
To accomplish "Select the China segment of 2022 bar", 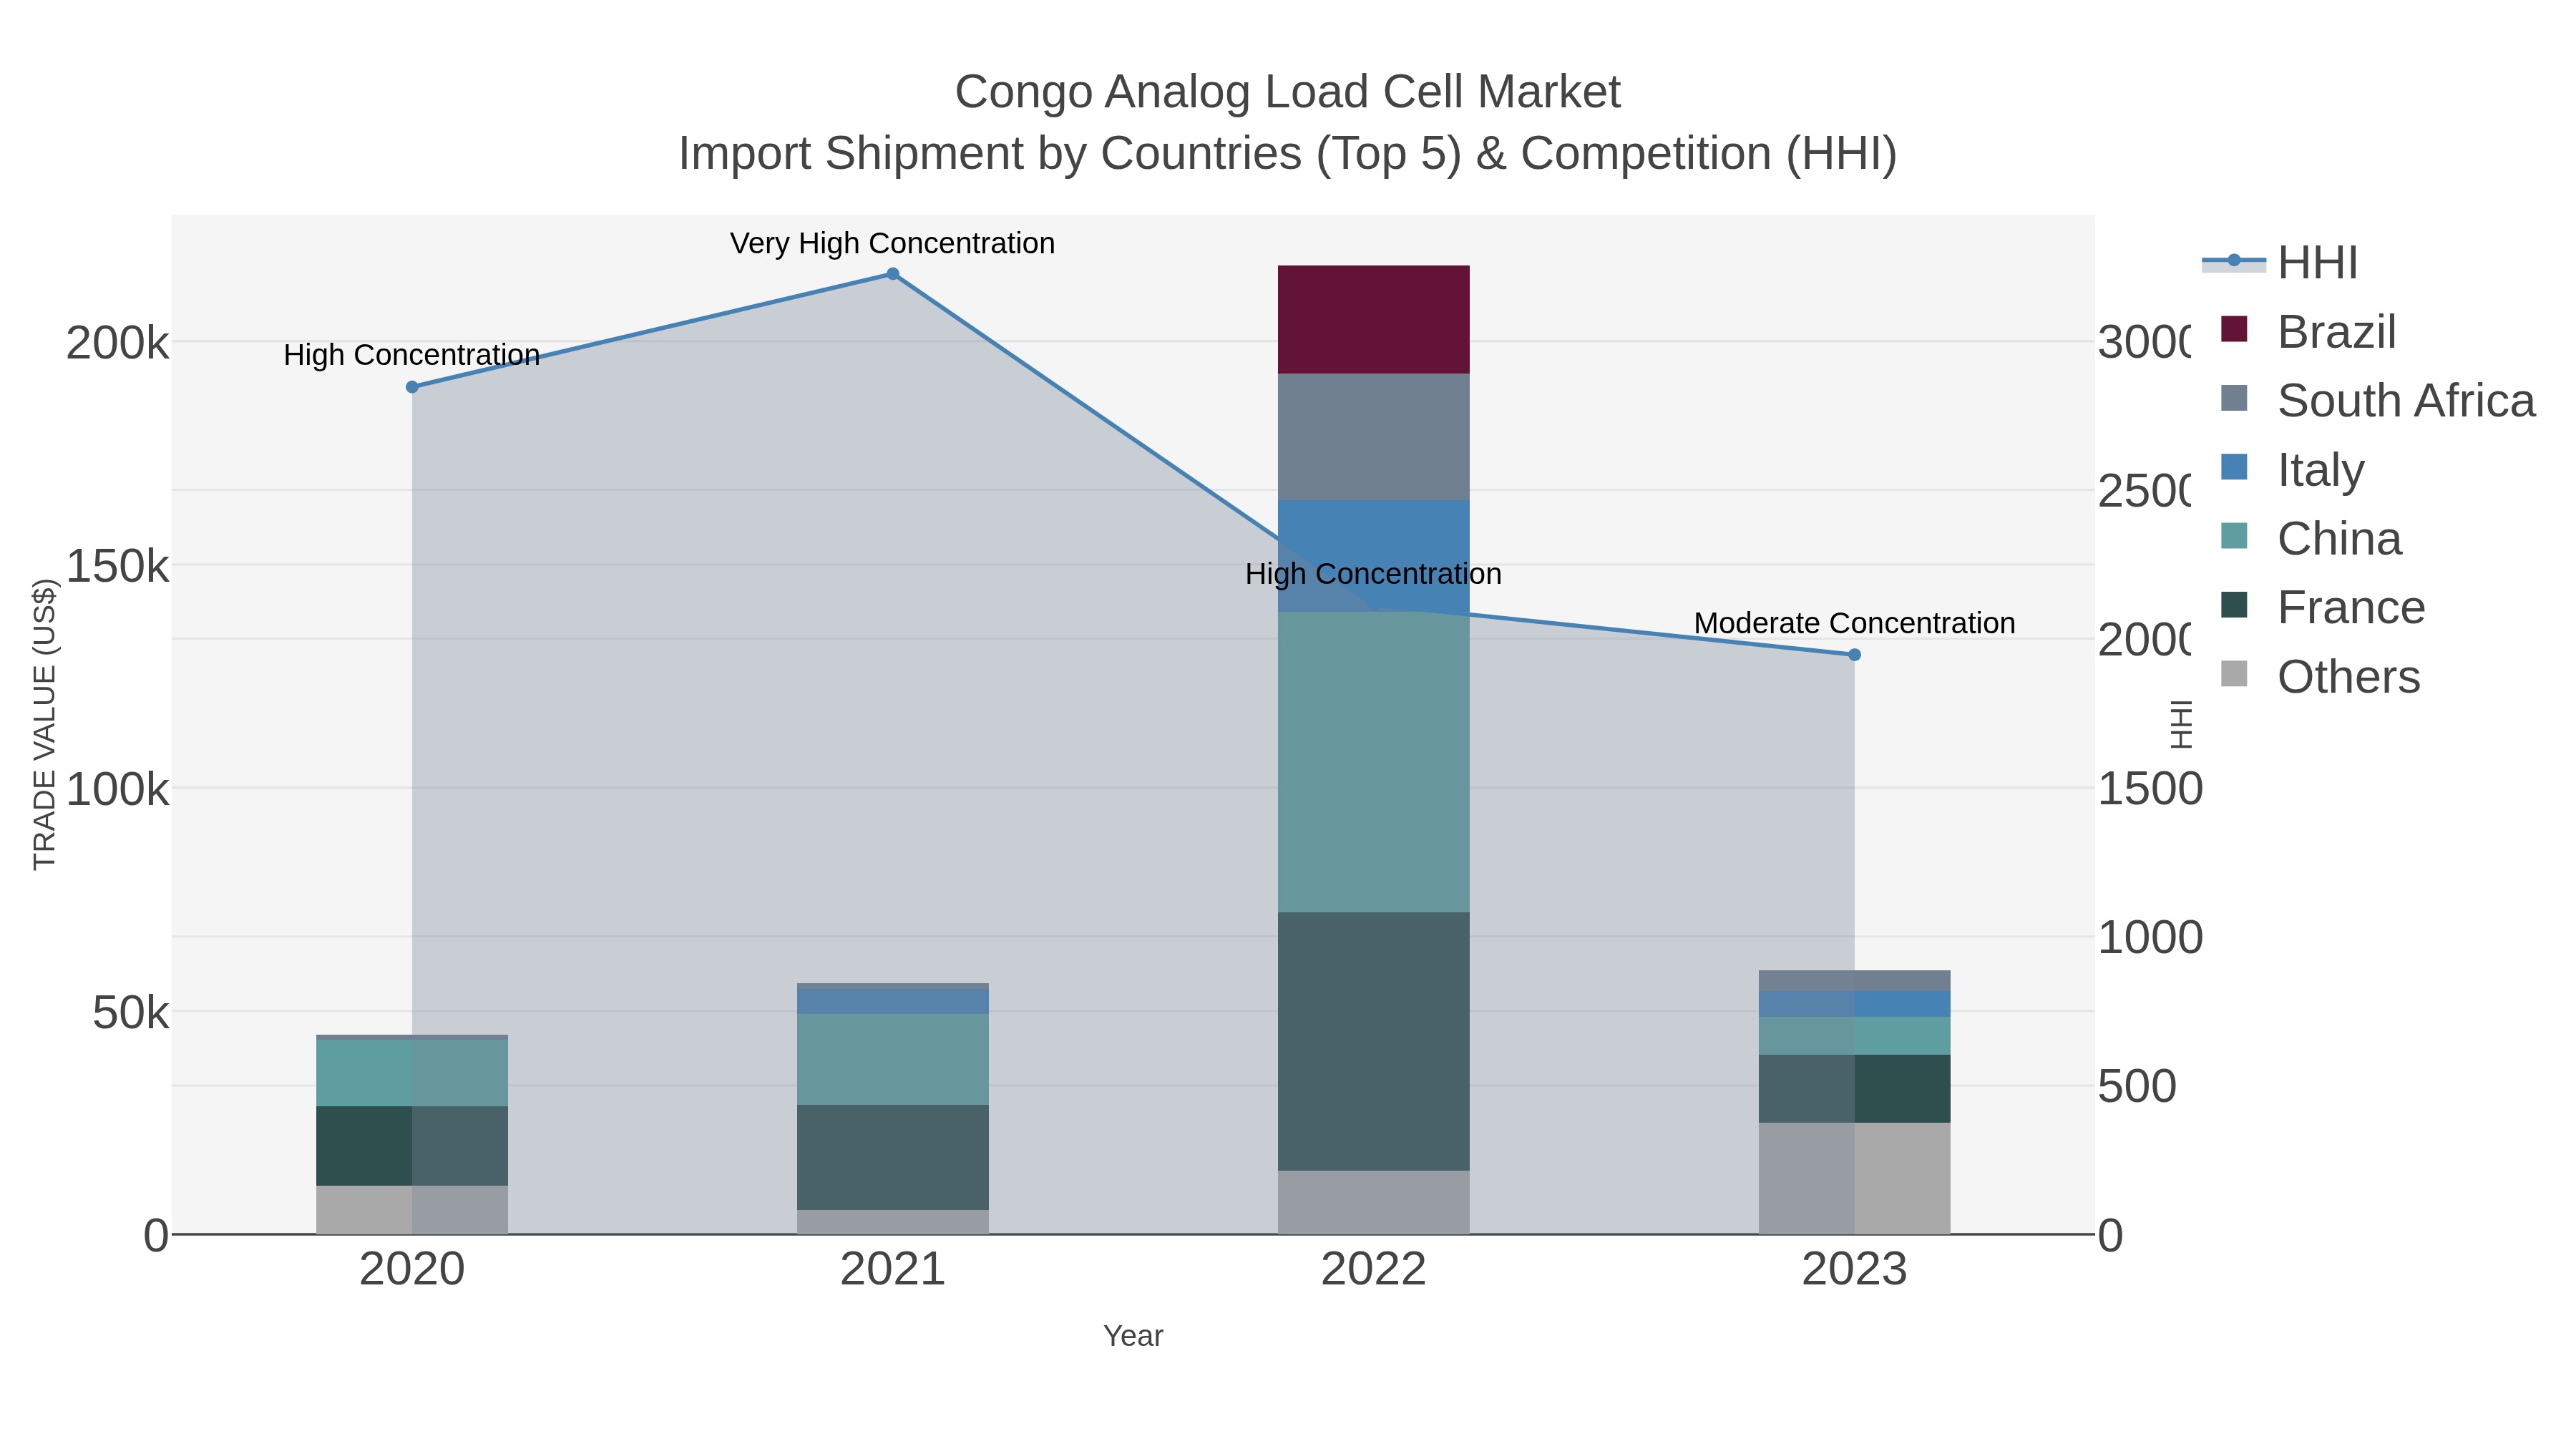I will pos(1374,762).
